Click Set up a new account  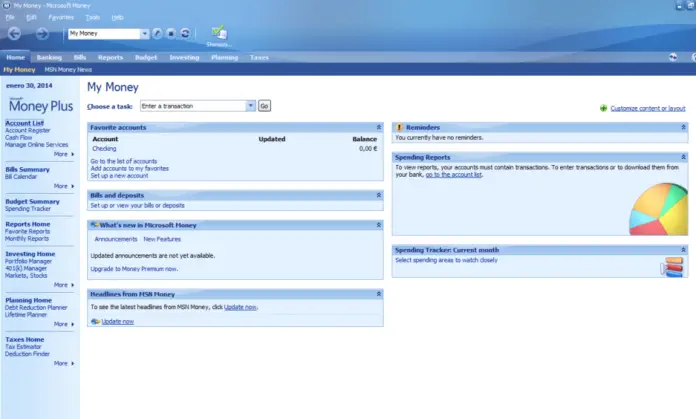(x=119, y=175)
